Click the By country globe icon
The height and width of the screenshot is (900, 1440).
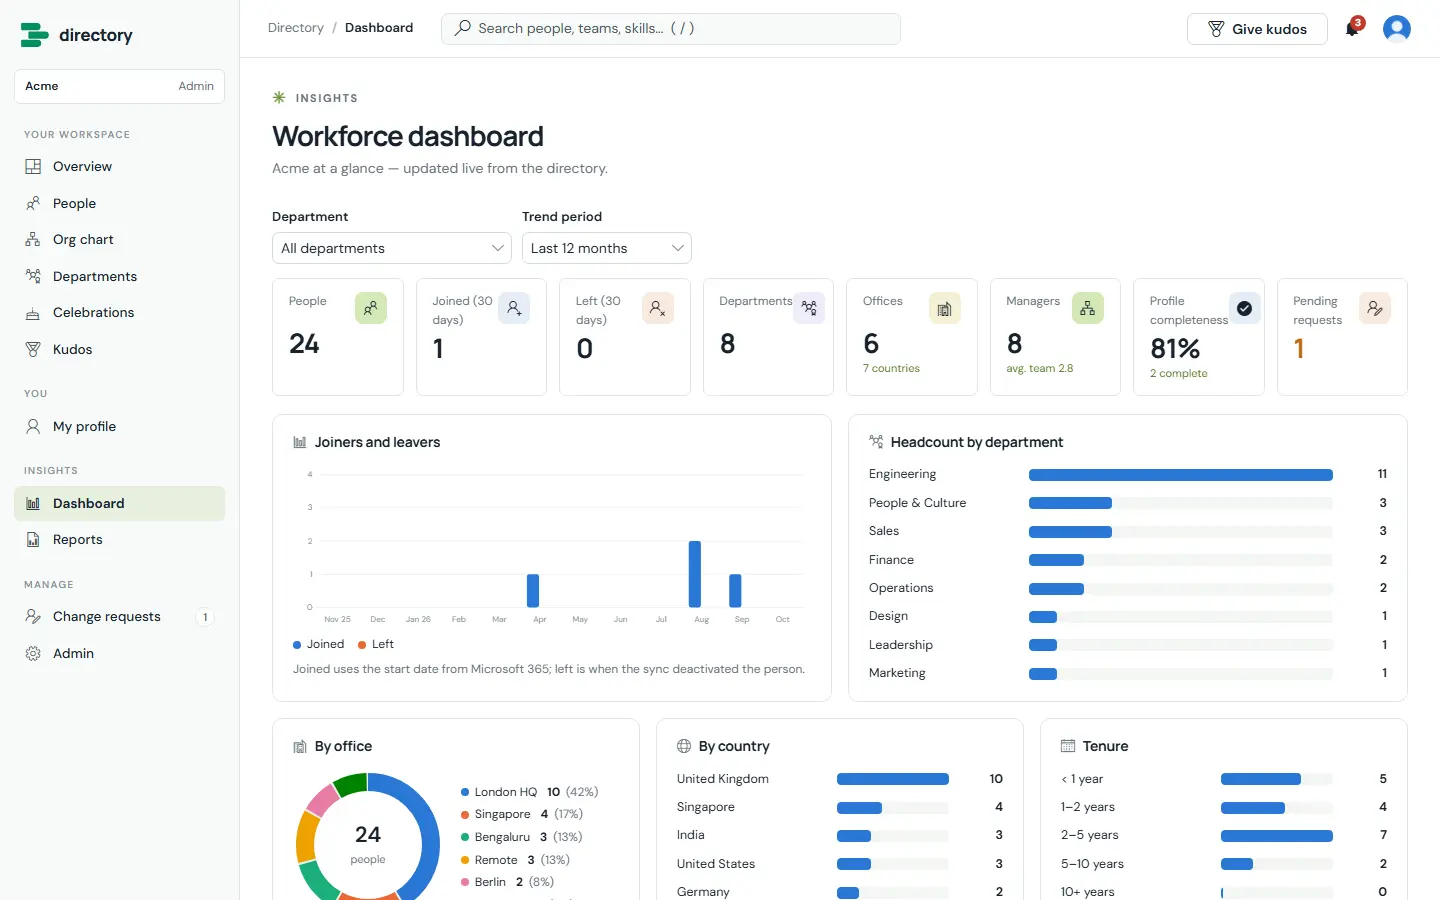(684, 746)
